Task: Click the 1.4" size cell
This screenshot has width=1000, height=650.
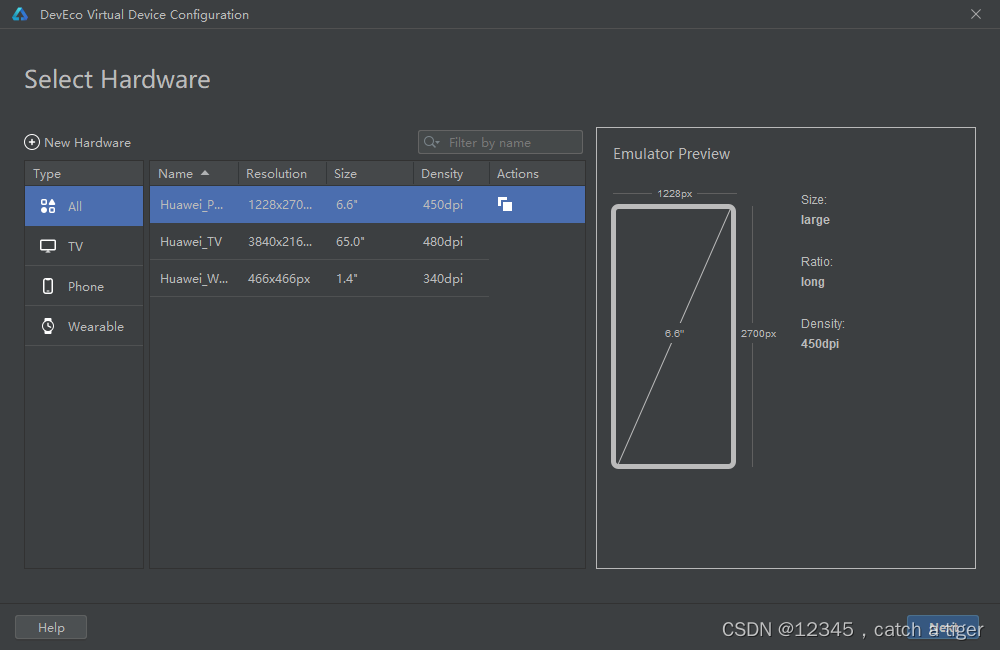Action: pos(346,279)
